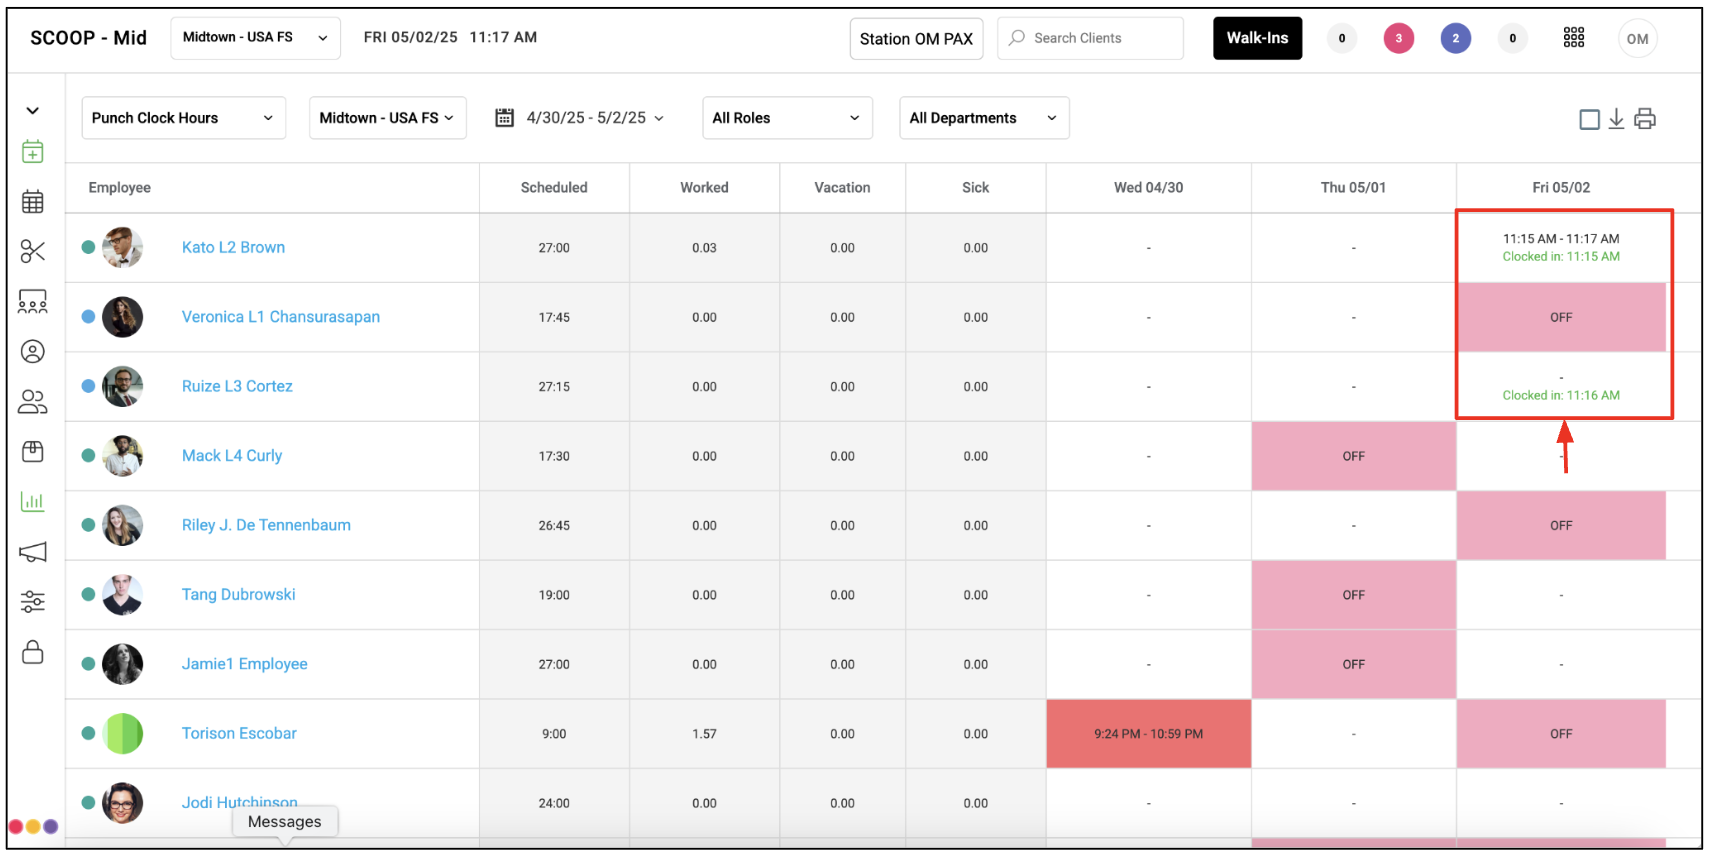The width and height of the screenshot is (1712, 860).
Task: Open Kato L2 Brown employee link
Action: coord(233,247)
